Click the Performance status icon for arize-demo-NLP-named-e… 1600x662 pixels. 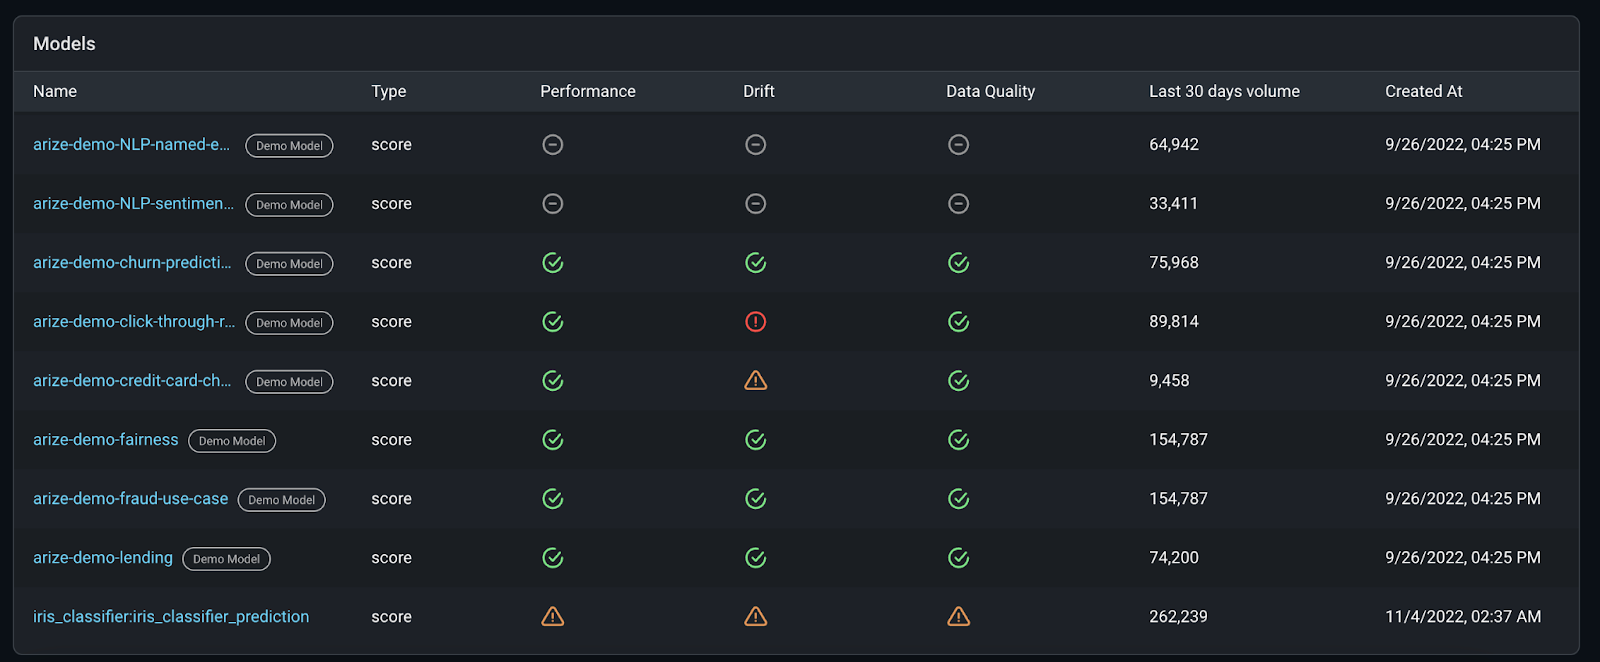click(553, 145)
